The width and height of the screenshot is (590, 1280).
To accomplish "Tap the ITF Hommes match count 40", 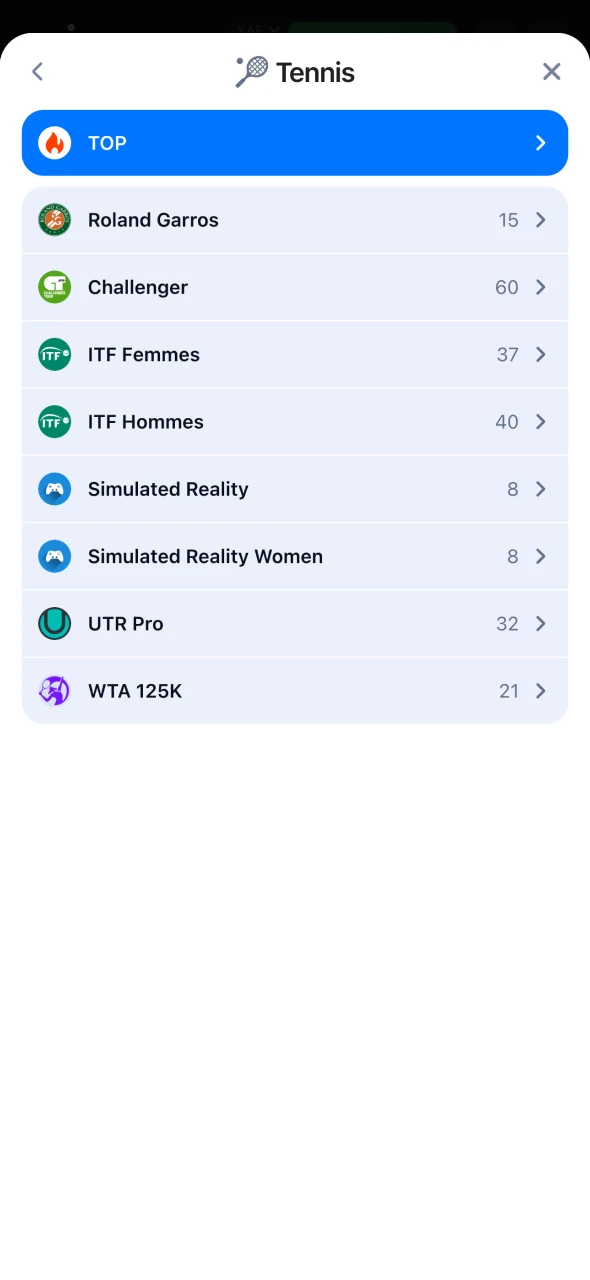I will tap(507, 422).
